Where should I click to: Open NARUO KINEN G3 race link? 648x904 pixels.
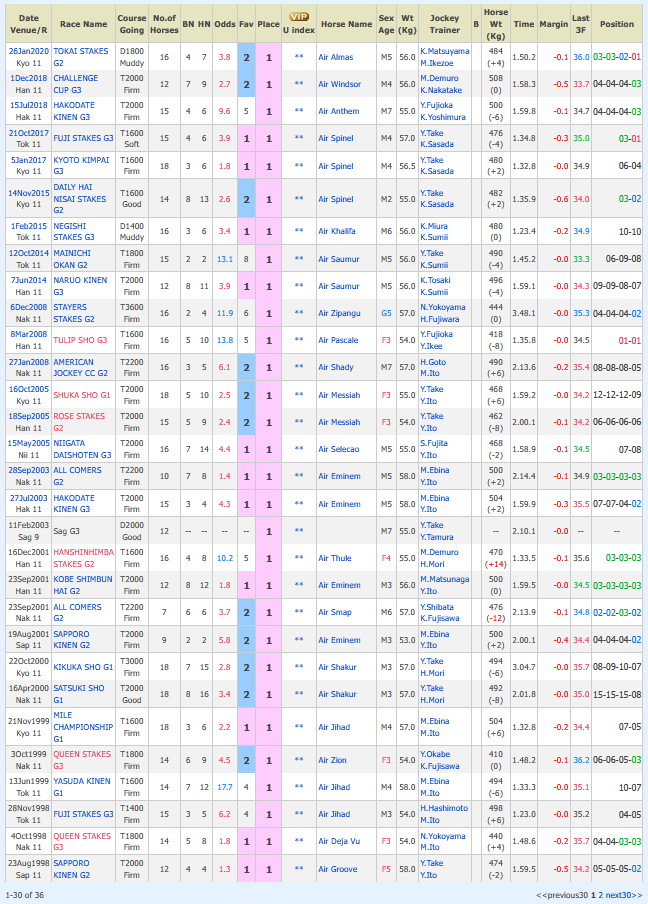point(80,286)
